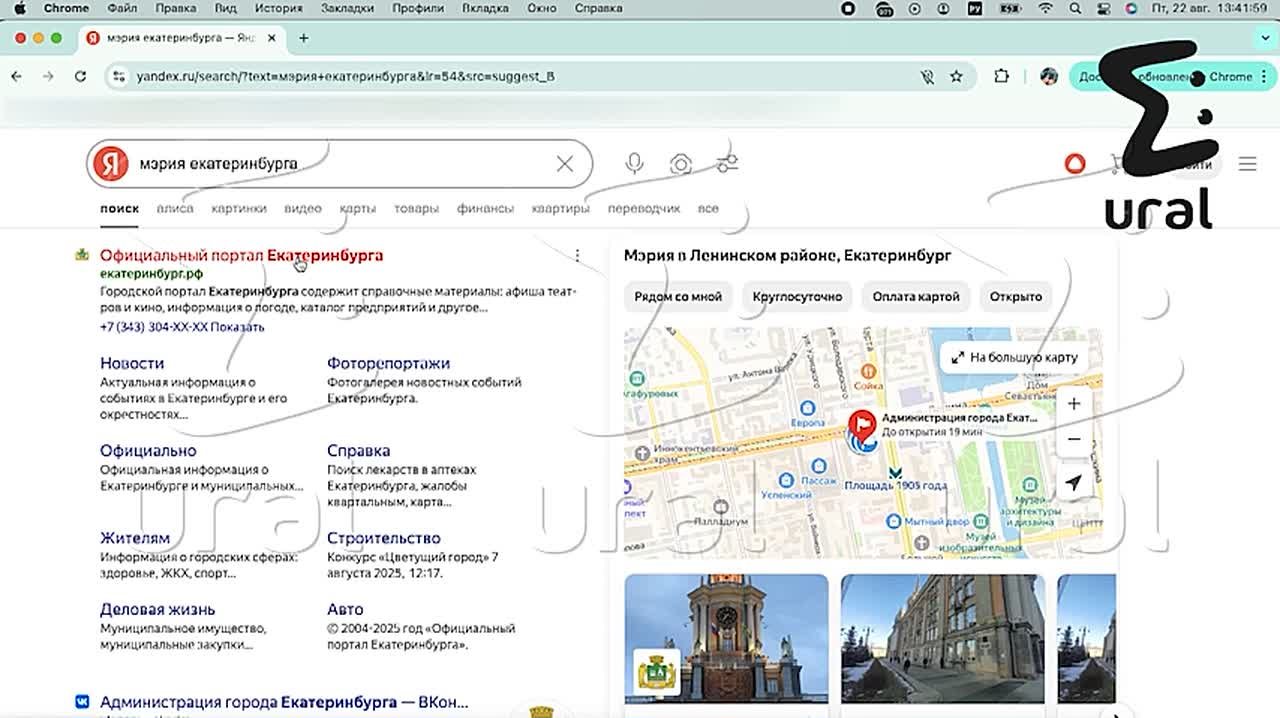Toggle the Оплата картой filter
Viewport: 1280px width, 718px height.
pyautogui.click(x=916, y=297)
